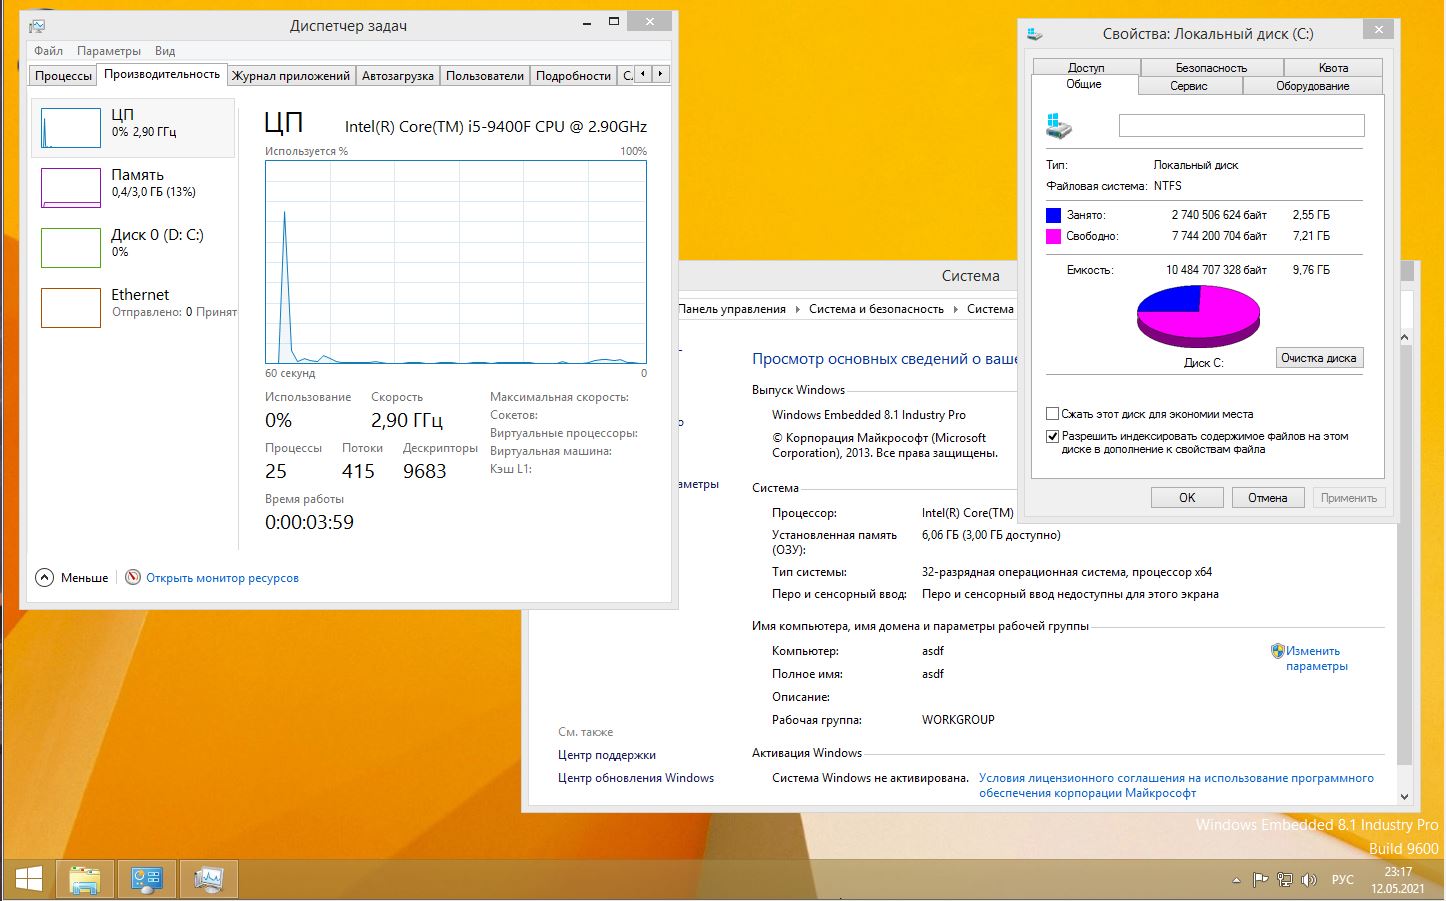The height and width of the screenshot is (901, 1446).
Task: Open the Безопасность tab in disk properties
Action: pos(1211,68)
